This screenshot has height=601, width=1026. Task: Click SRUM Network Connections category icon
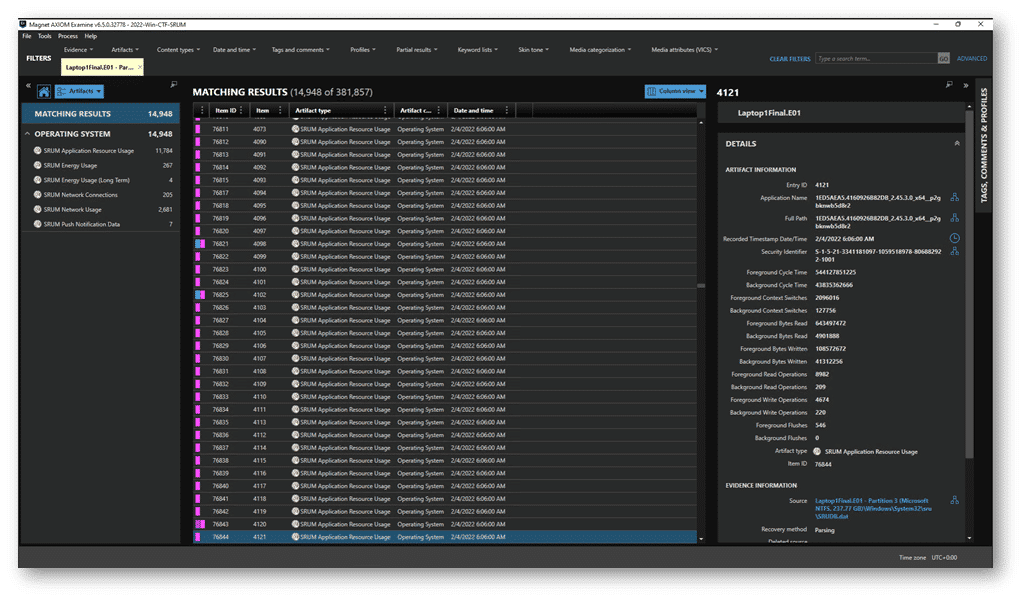point(37,194)
